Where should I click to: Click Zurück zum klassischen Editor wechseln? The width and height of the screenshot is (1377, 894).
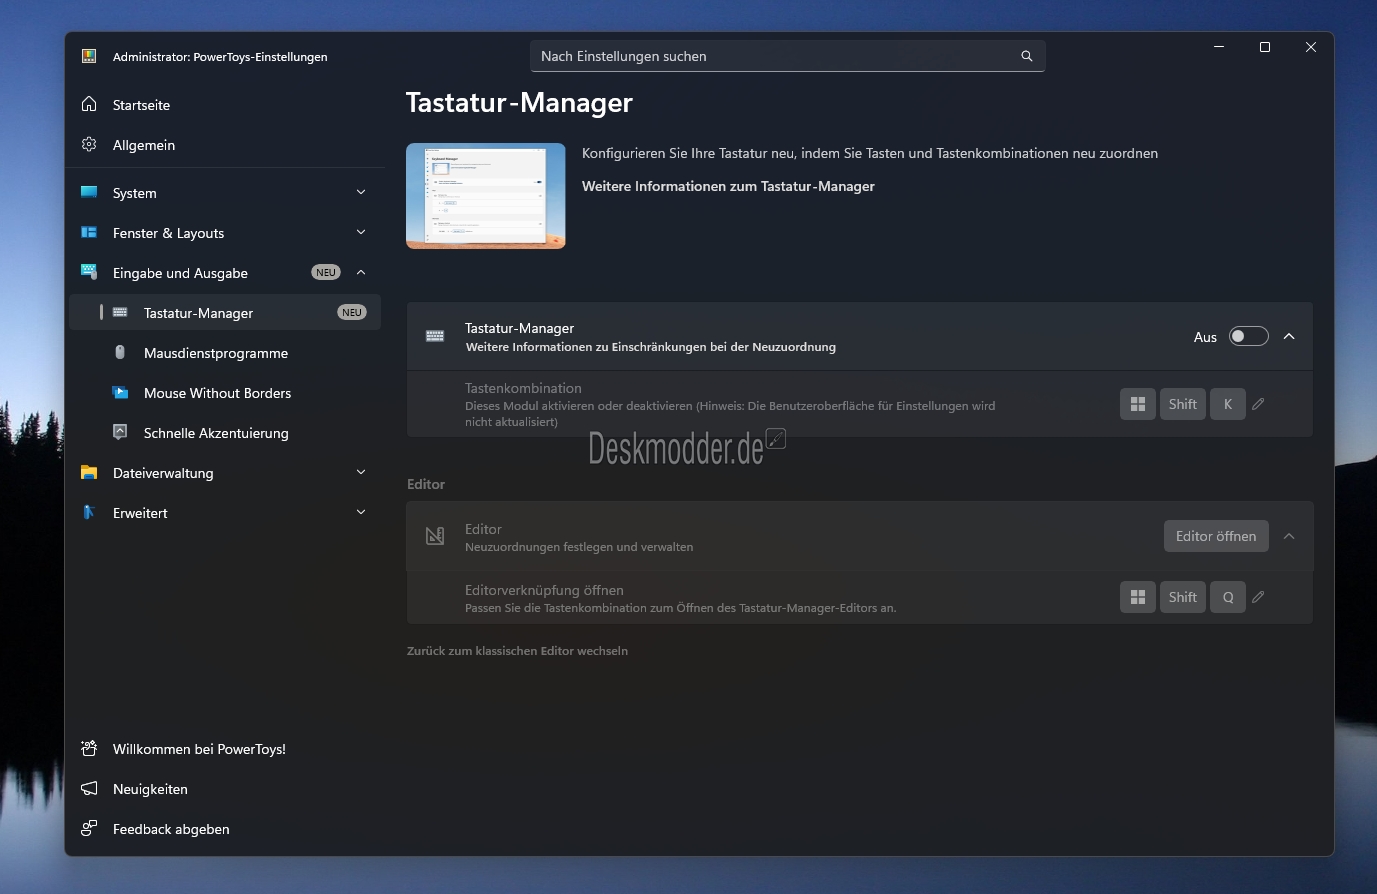click(517, 651)
